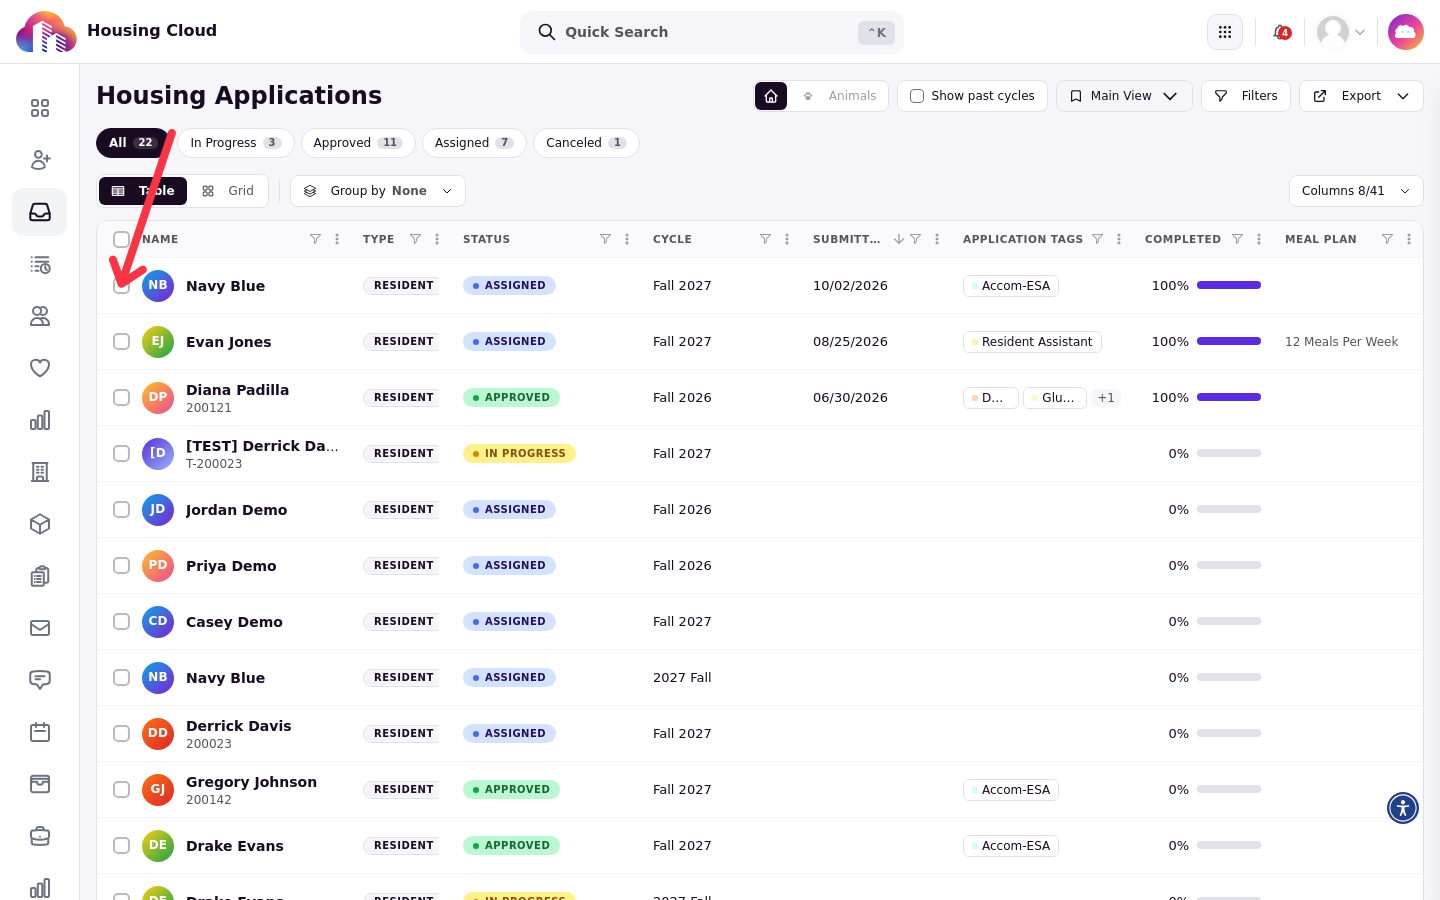Image resolution: width=1440 pixels, height=900 pixels.
Task: Select housing mode home icon toggle
Action: pos(771,96)
